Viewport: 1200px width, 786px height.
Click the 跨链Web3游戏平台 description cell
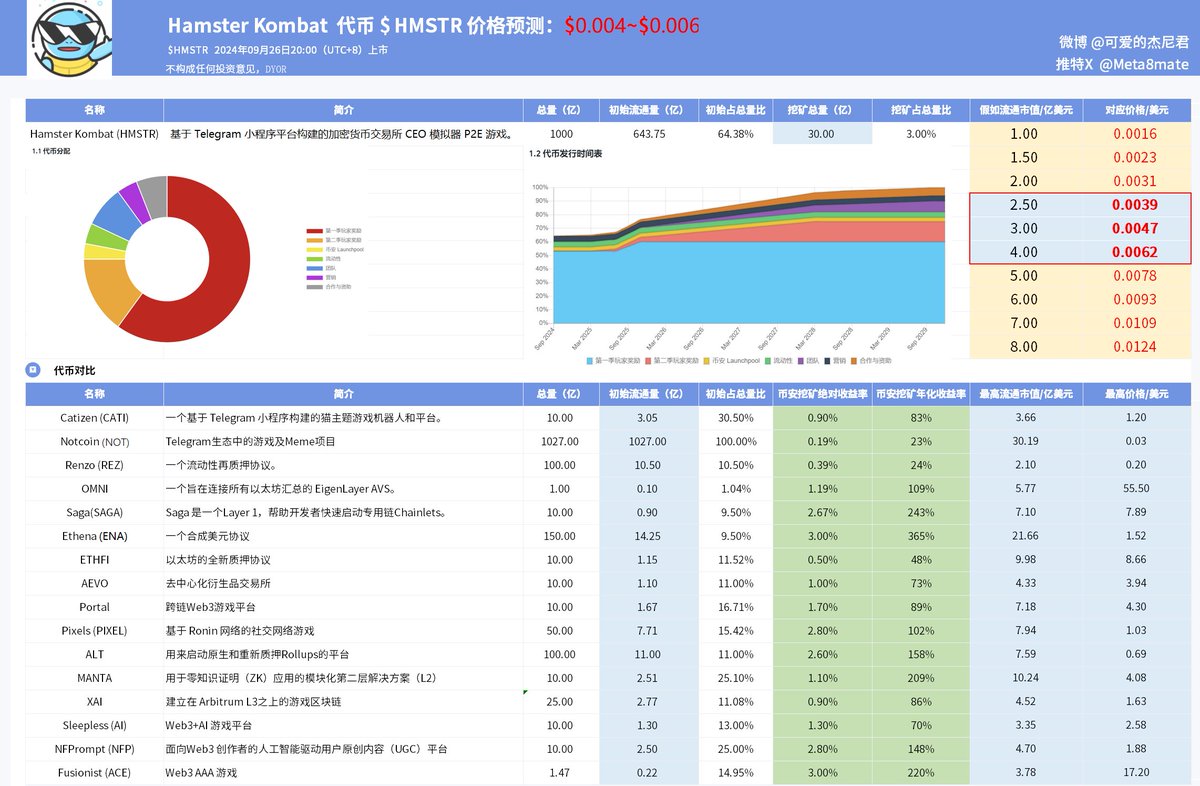coord(343,607)
